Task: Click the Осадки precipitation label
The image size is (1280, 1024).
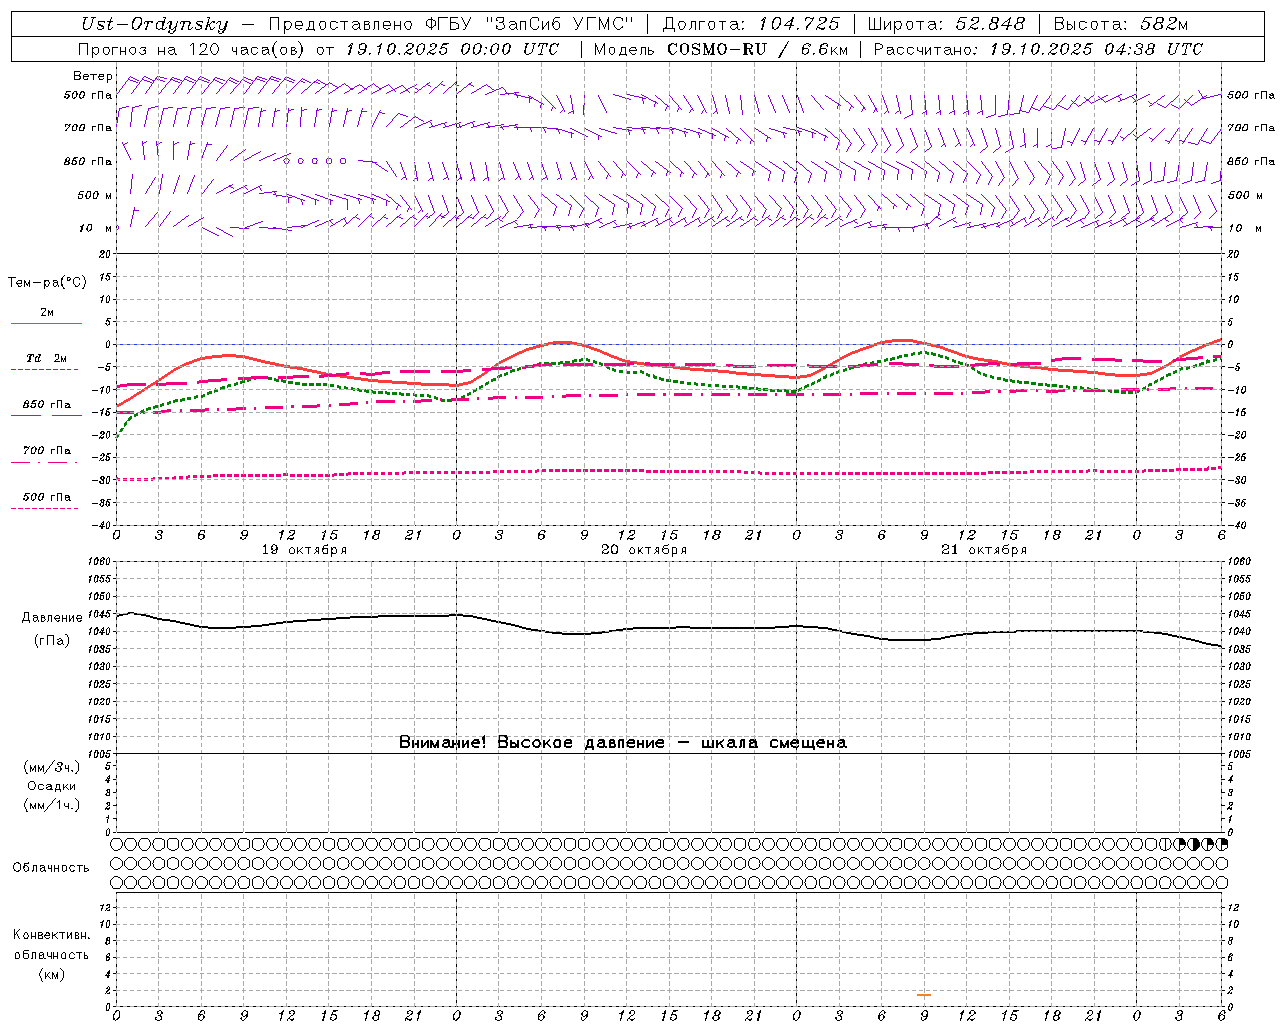Action: pos(51,786)
